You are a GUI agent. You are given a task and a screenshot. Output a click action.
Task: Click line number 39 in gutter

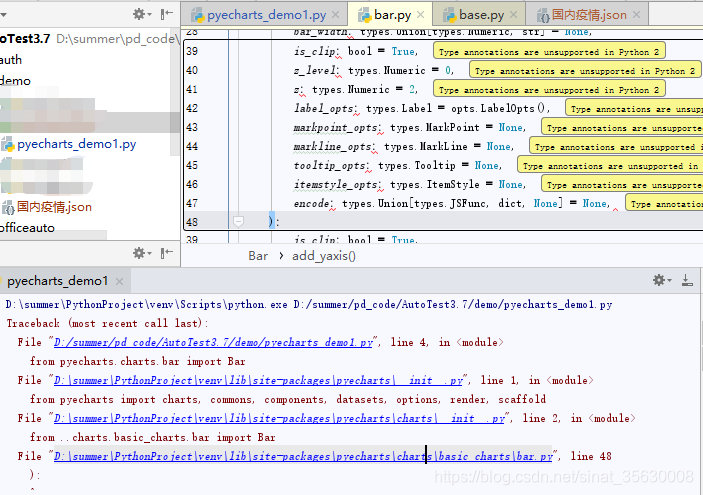point(192,51)
